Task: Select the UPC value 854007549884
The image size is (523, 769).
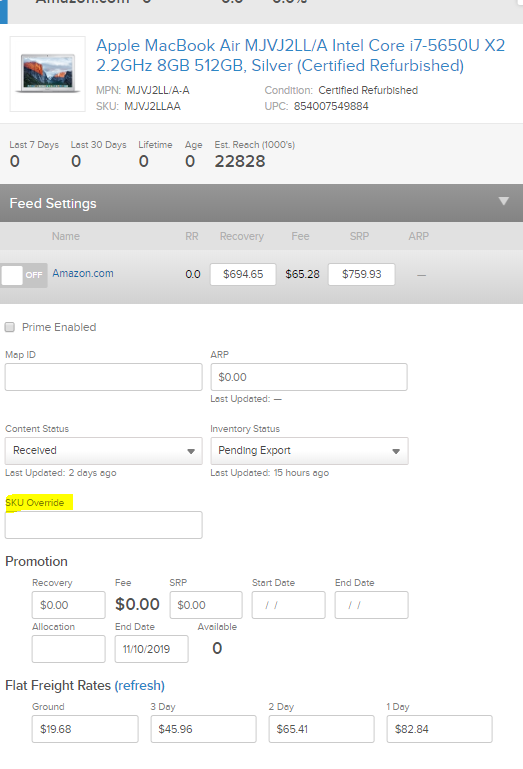Action: coord(331,106)
